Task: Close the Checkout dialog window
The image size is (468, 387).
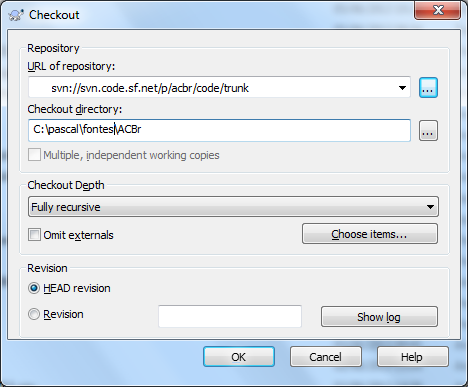Action: pos(438,10)
